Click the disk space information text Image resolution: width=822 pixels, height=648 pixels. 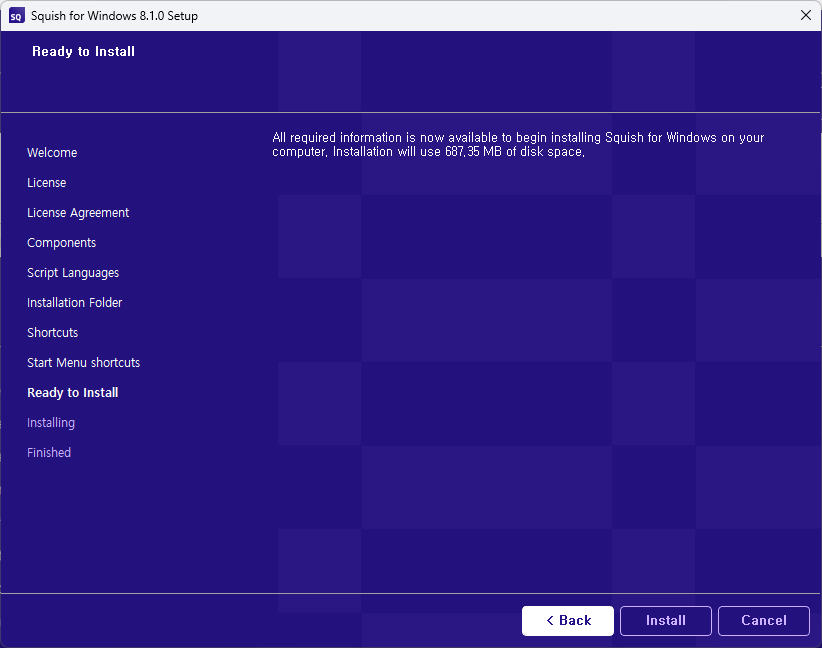point(518,145)
